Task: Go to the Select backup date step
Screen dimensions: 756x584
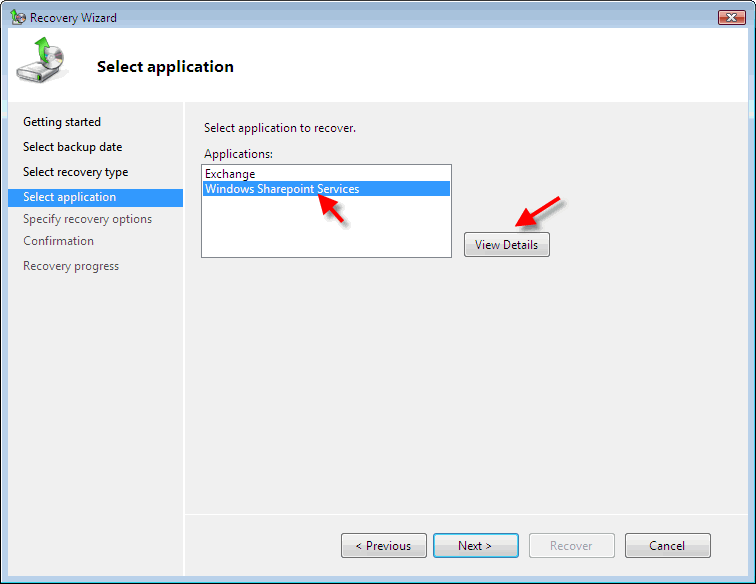Action: [x=72, y=147]
